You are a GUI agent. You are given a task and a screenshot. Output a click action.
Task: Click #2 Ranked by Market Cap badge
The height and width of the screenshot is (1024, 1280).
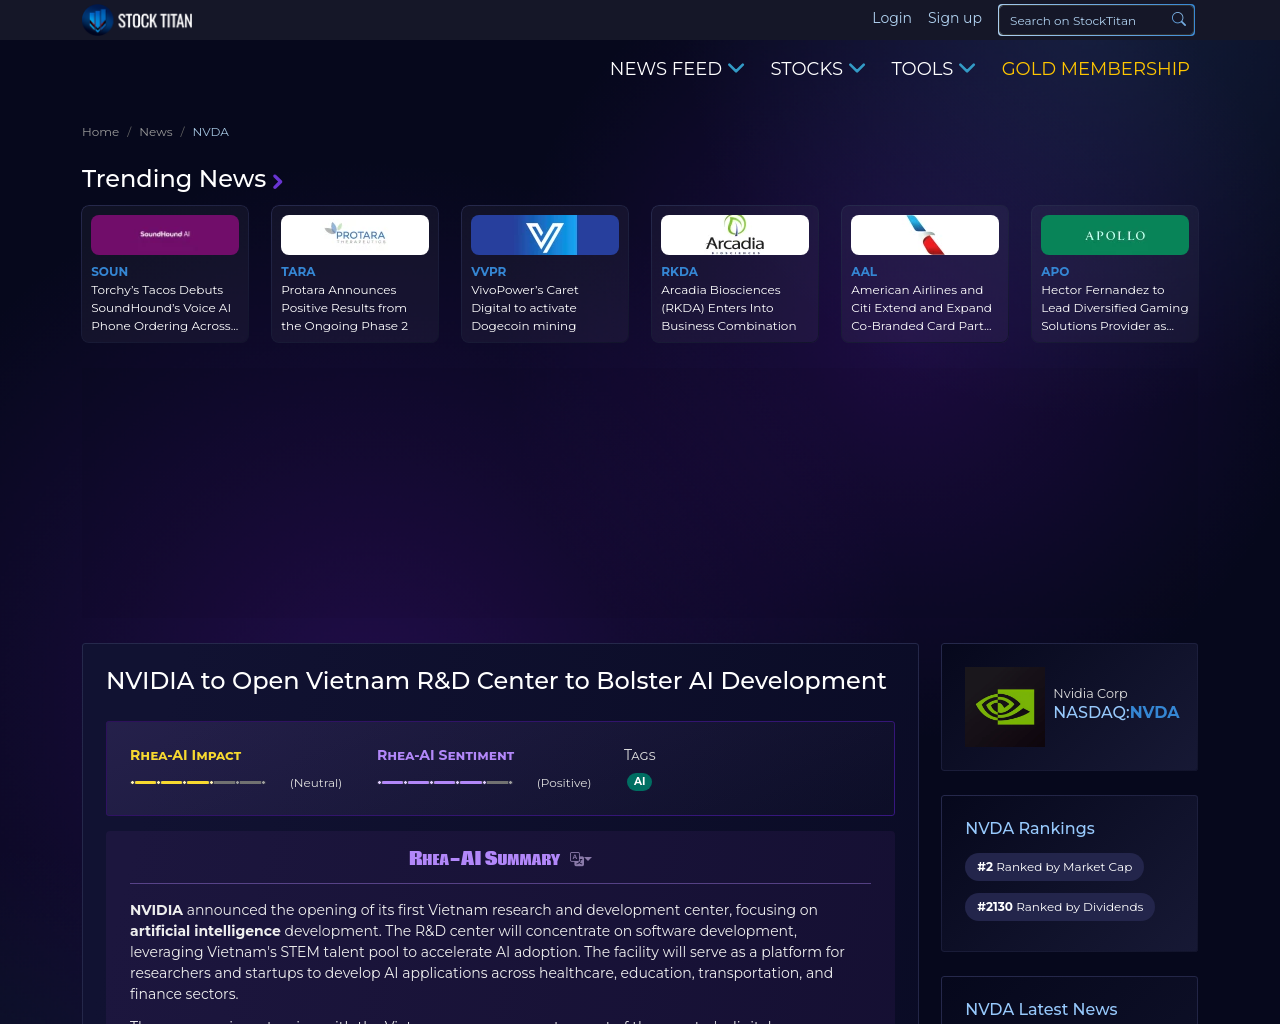click(1055, 867)
